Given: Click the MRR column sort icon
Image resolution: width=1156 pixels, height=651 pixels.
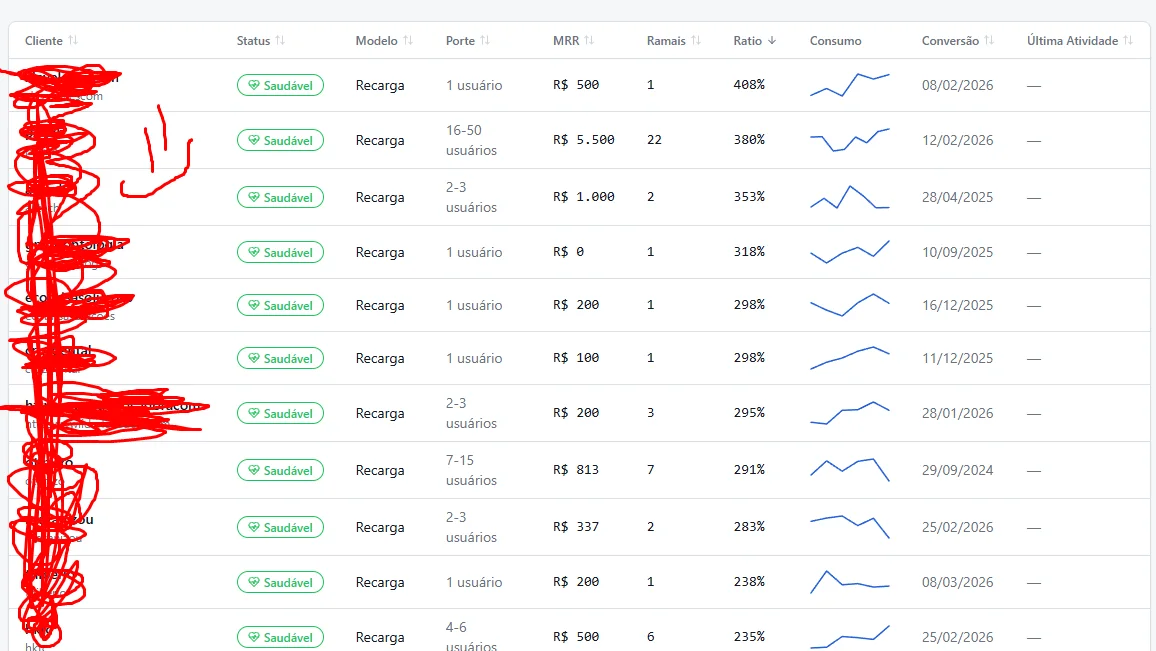Looking at the screenshot, I should click(x=589, y=41).
